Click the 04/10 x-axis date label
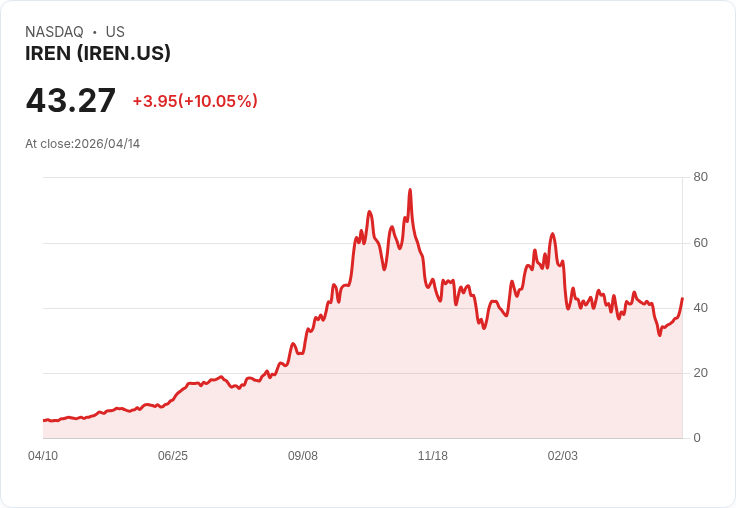The image size is (736, 508). point(43,456)
